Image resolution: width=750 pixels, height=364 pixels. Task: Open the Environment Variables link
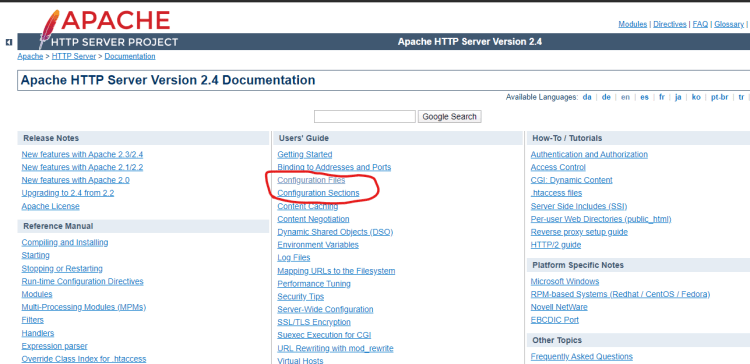[x=318, y=245]
